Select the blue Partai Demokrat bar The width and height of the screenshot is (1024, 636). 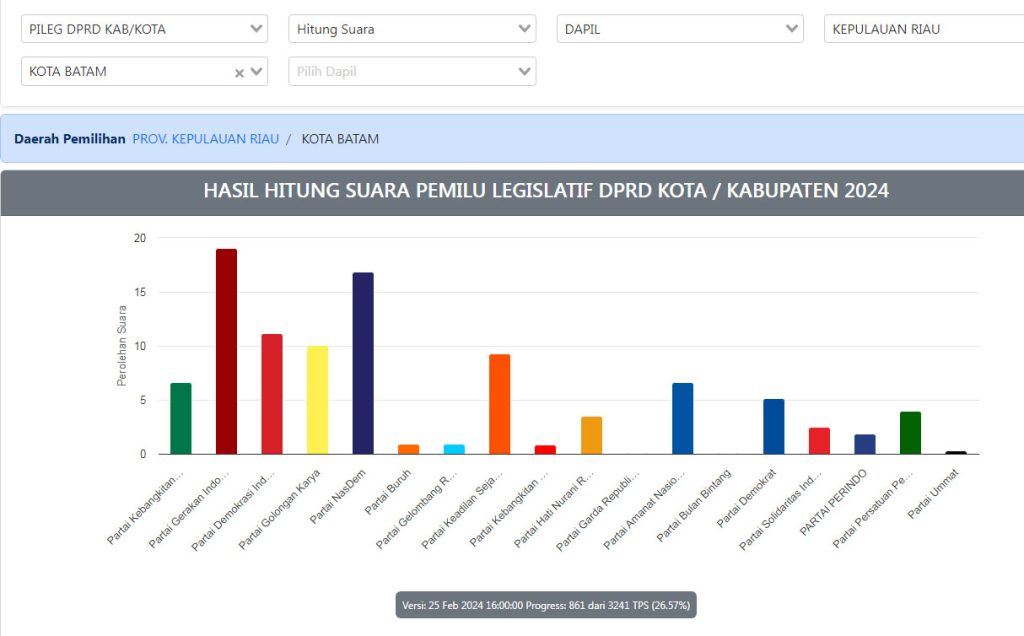point(773,426)
